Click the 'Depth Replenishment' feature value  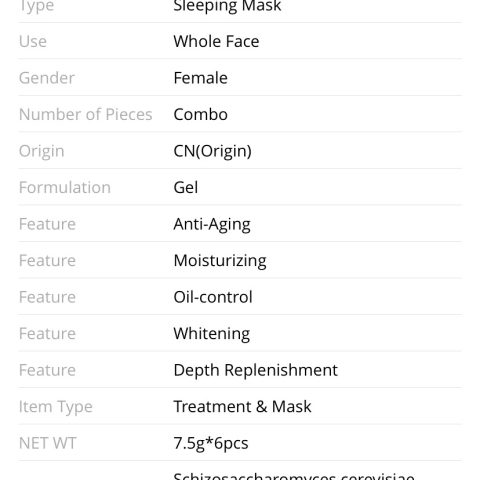256,370
